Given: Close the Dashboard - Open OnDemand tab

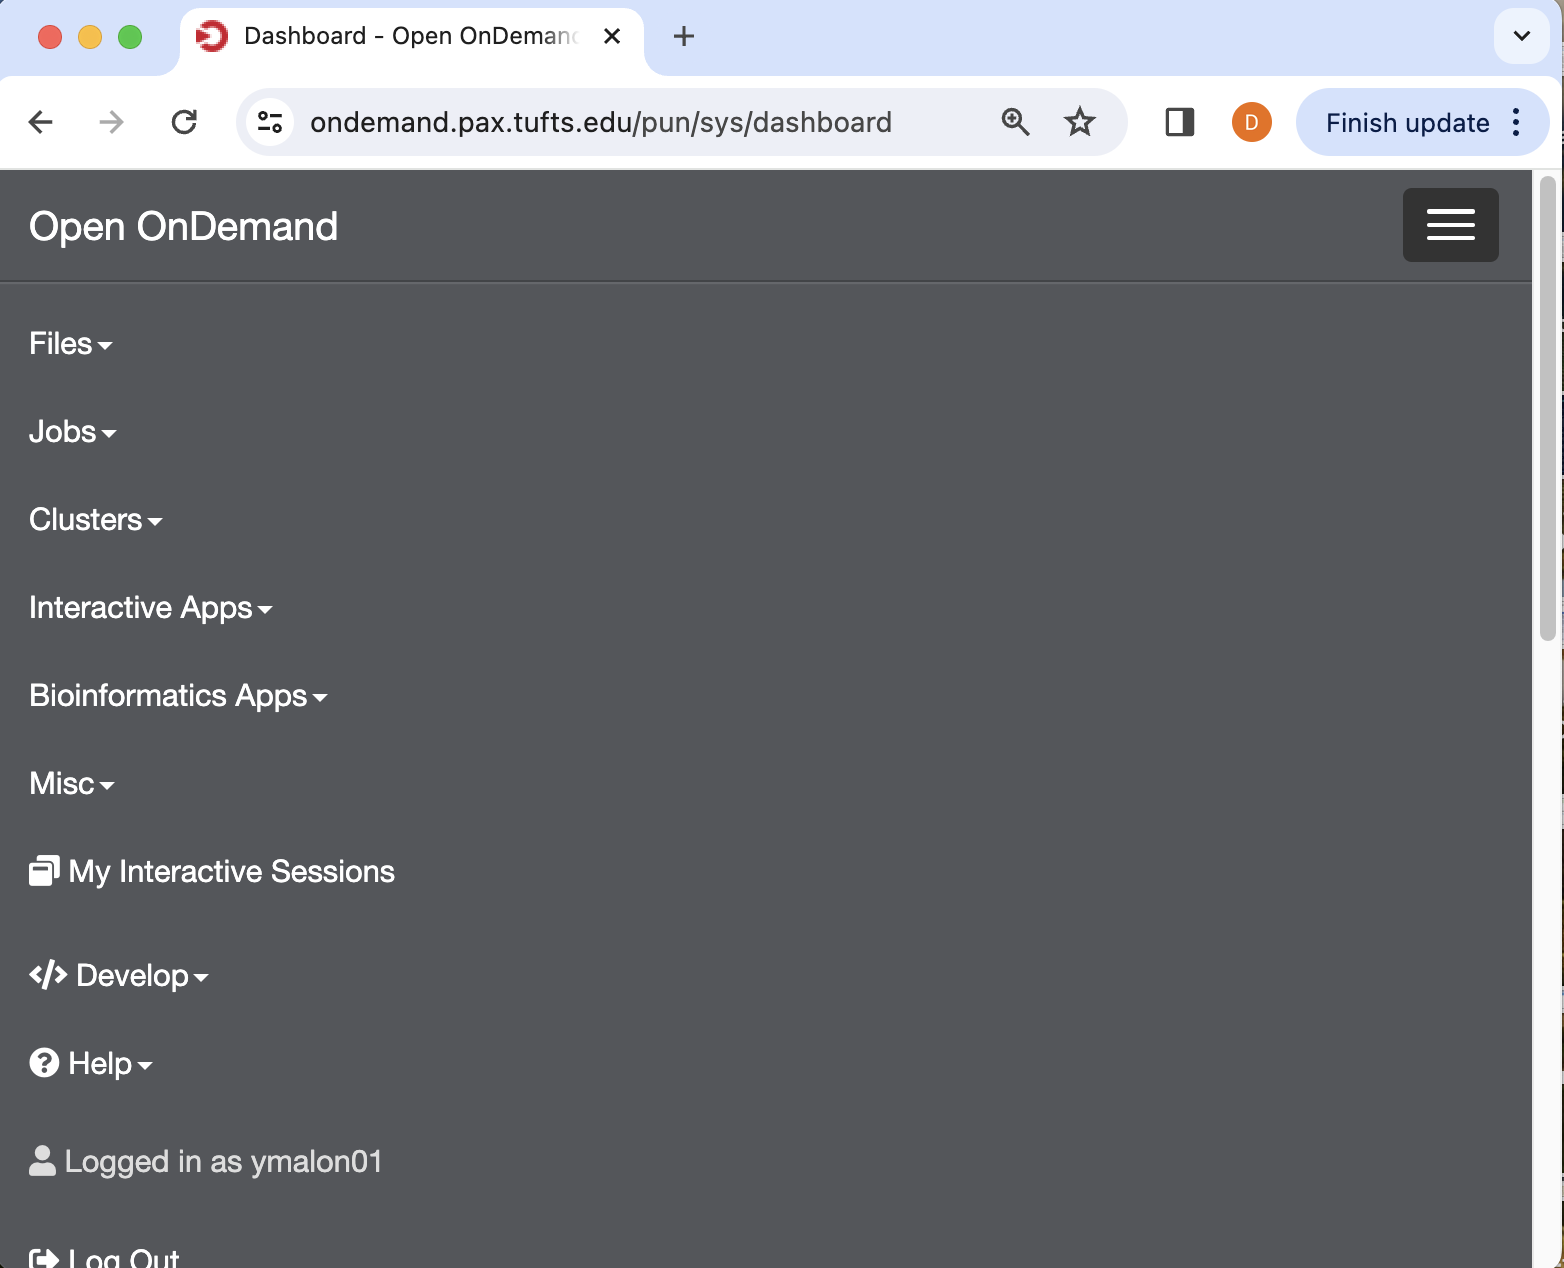Looking at the screenshot, I should [612, 36].
